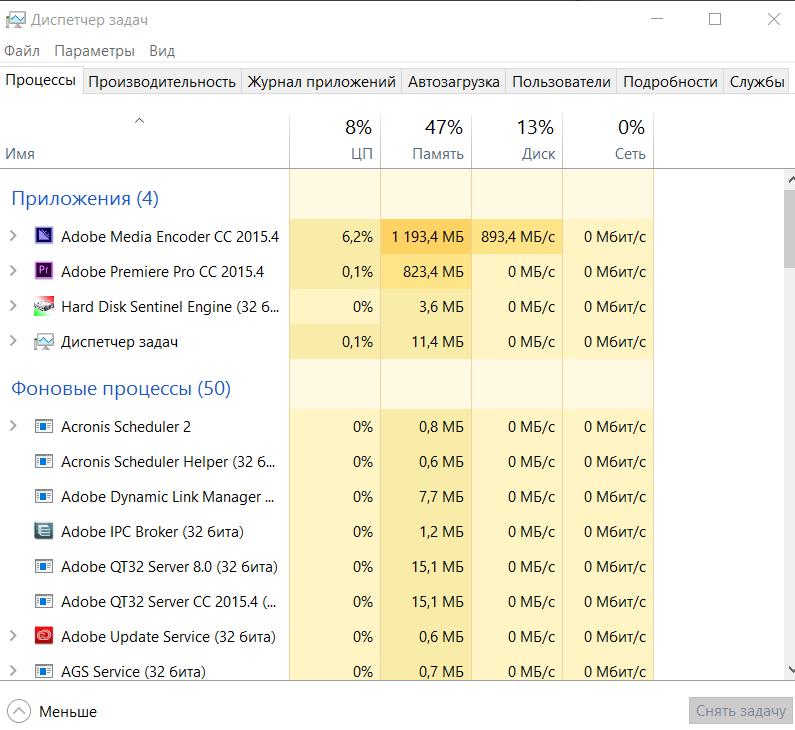The image size is (795, 730).
Task: Click the Adobe IPC Broker icon
Action: pyautogui.click(x=44, y=531)
